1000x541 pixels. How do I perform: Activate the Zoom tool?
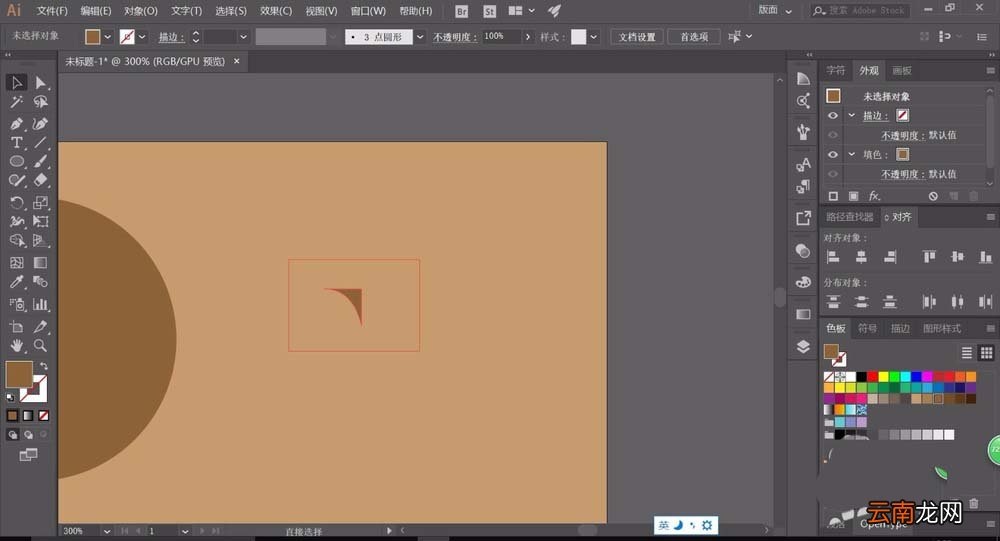40,346
